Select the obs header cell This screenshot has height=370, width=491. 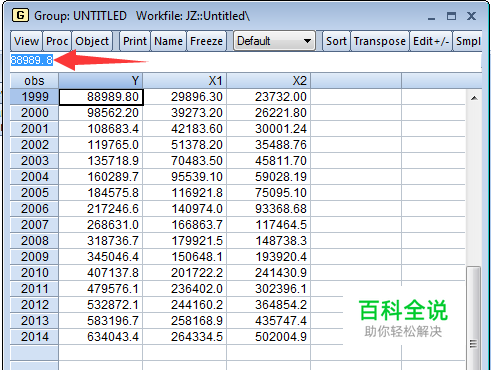[x=34, y=81]
